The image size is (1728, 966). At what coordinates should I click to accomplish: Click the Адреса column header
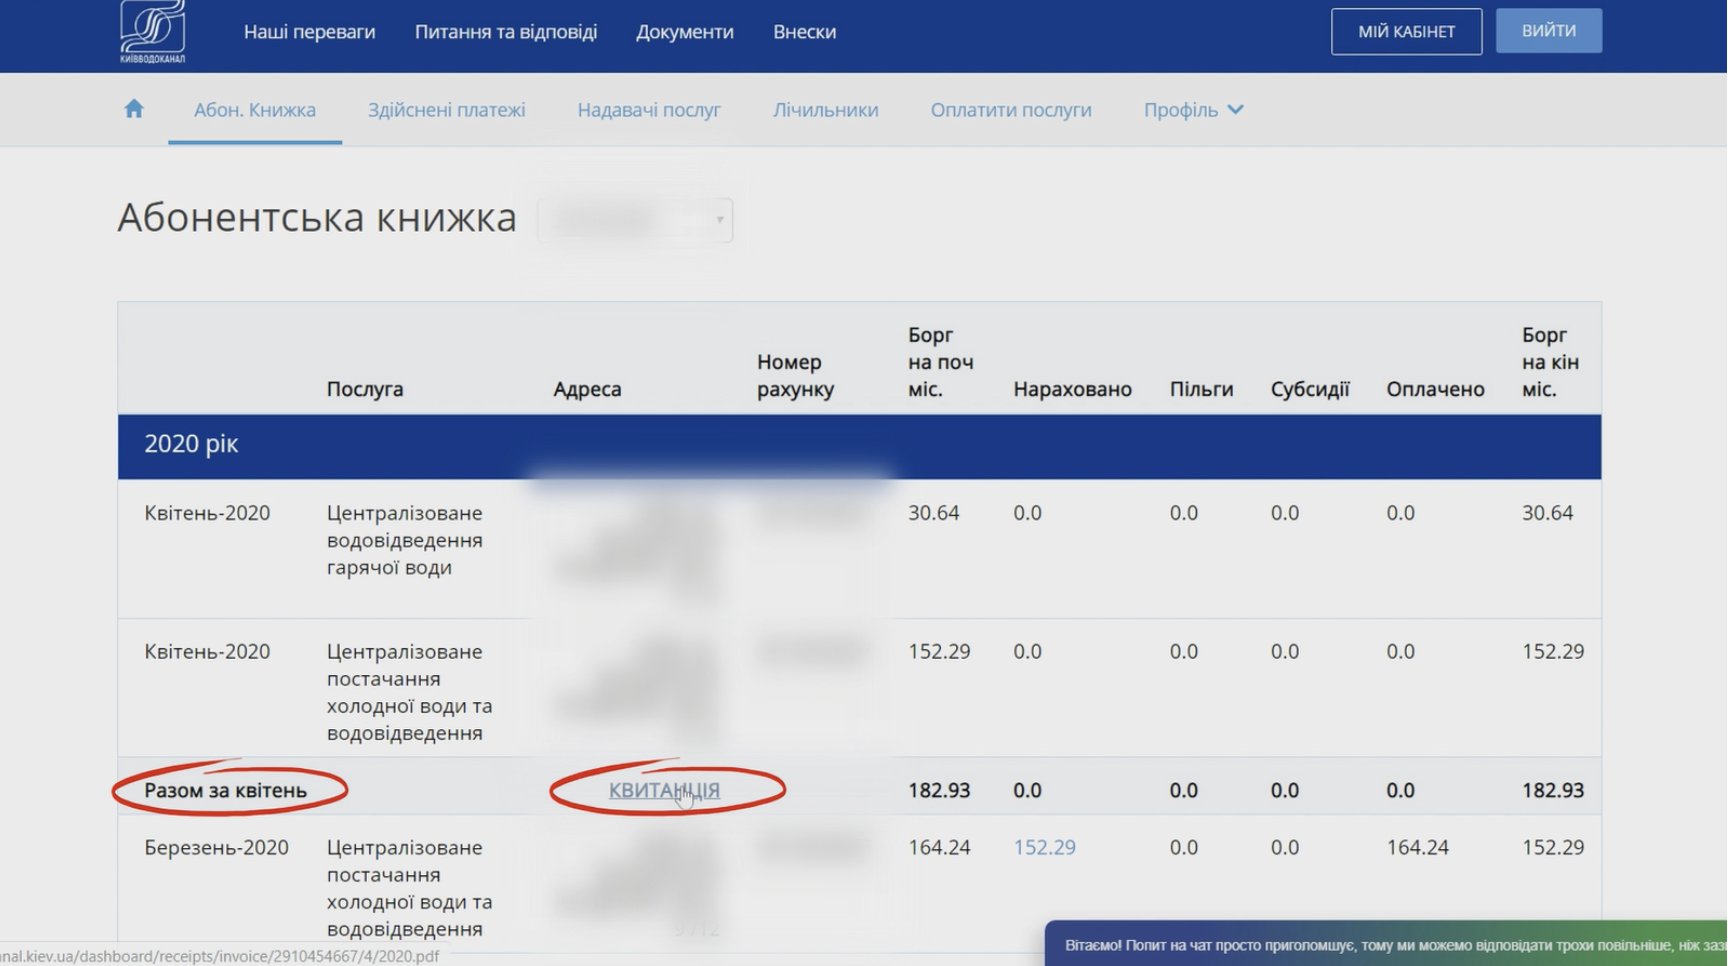pyautogui.click(x=587, y=389)
